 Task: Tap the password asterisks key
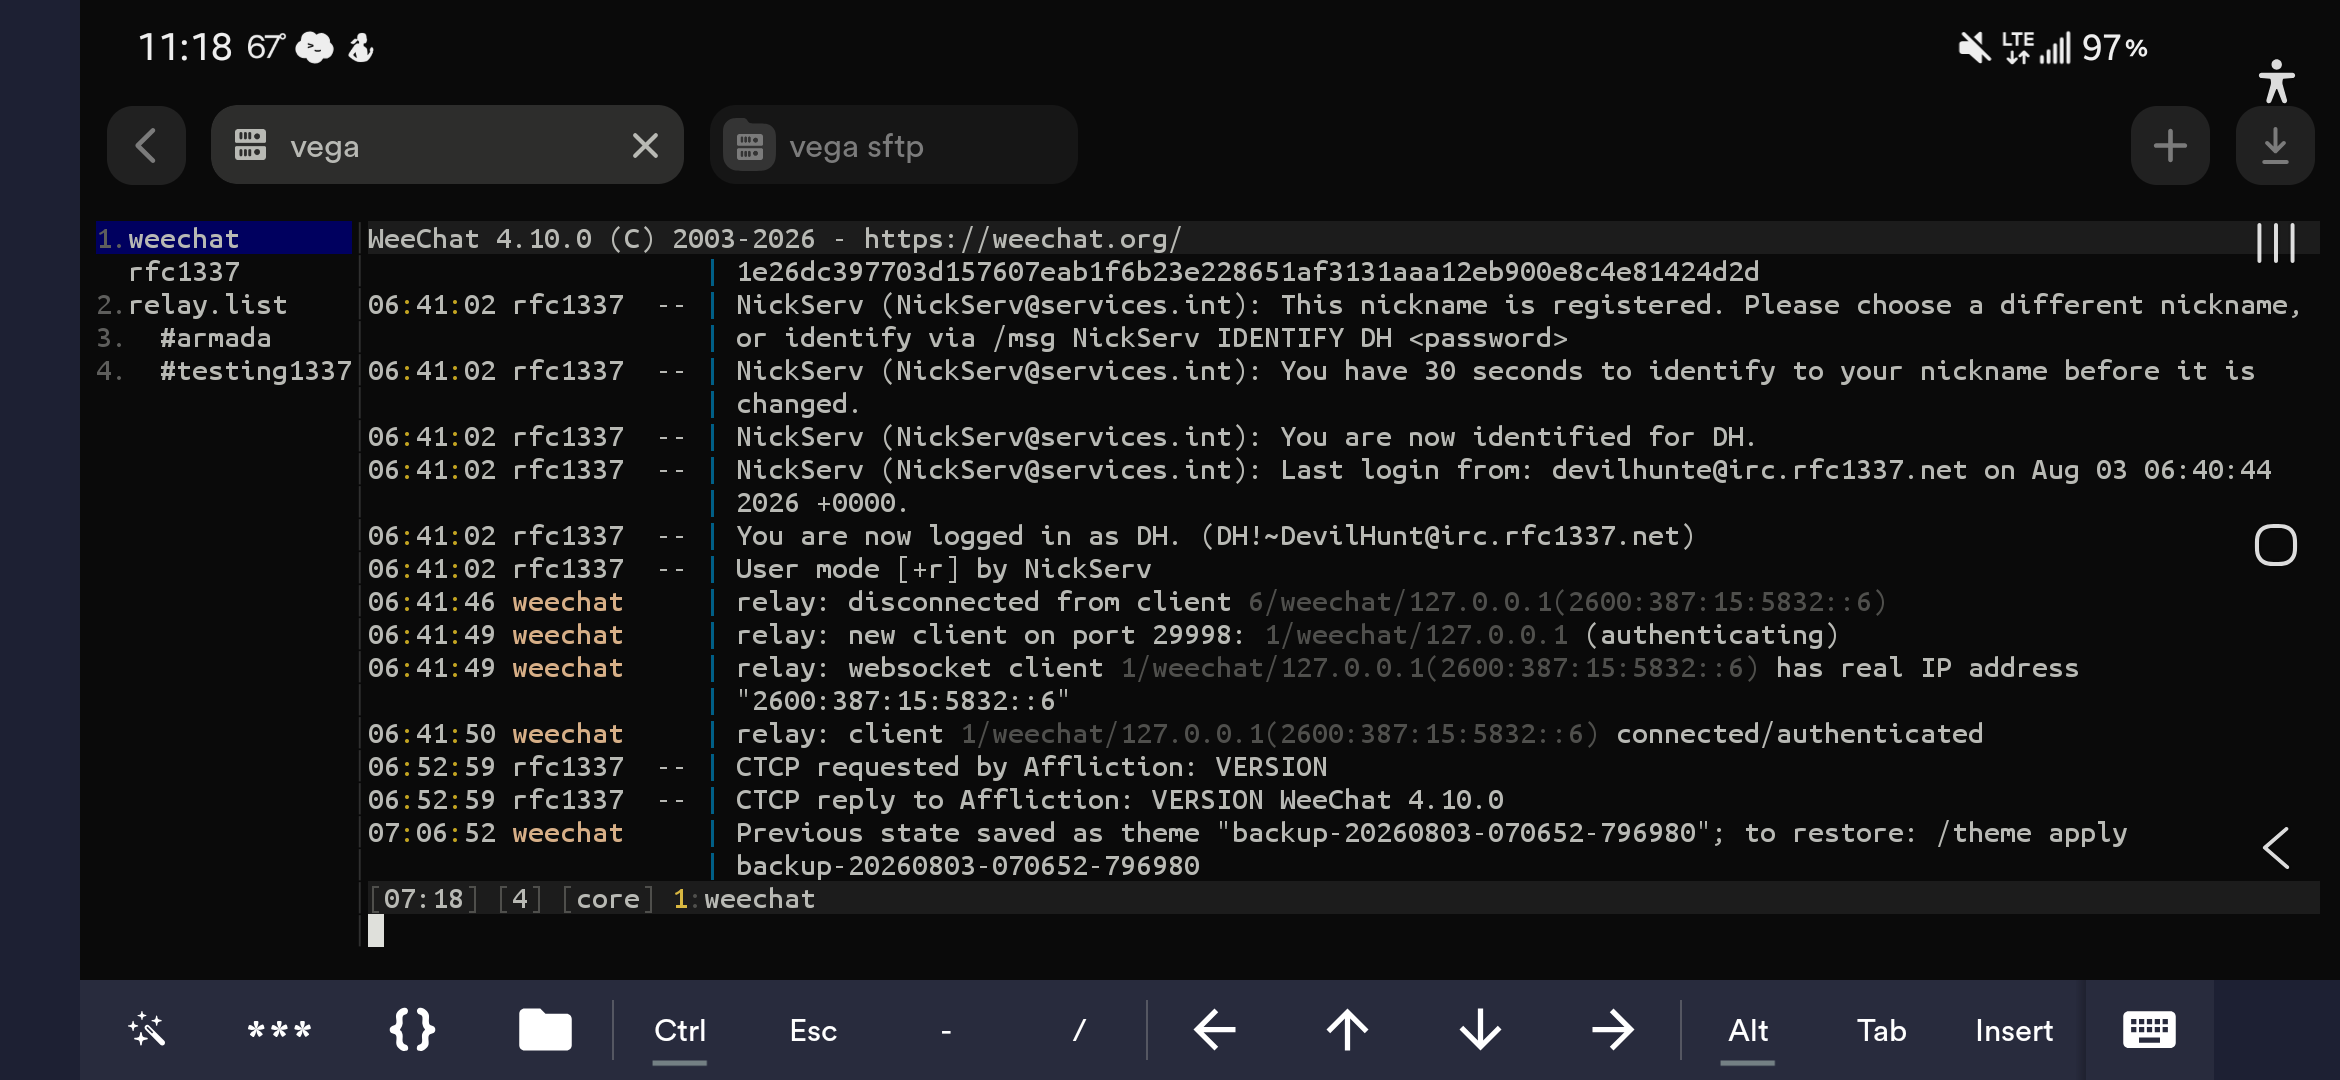coord(279,1030)
